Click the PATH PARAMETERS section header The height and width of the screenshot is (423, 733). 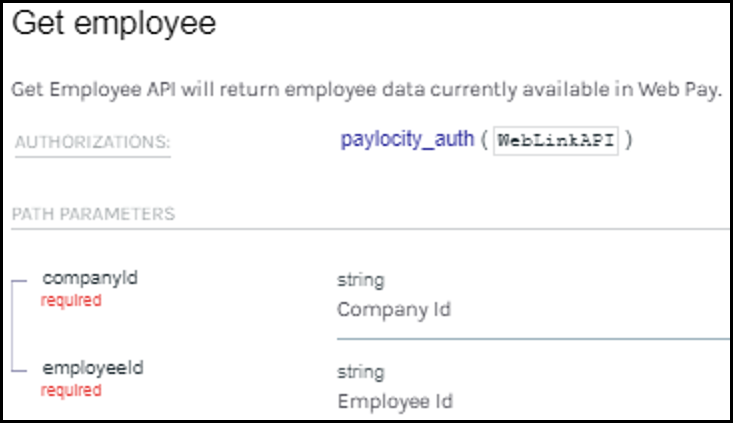[93, 214]
